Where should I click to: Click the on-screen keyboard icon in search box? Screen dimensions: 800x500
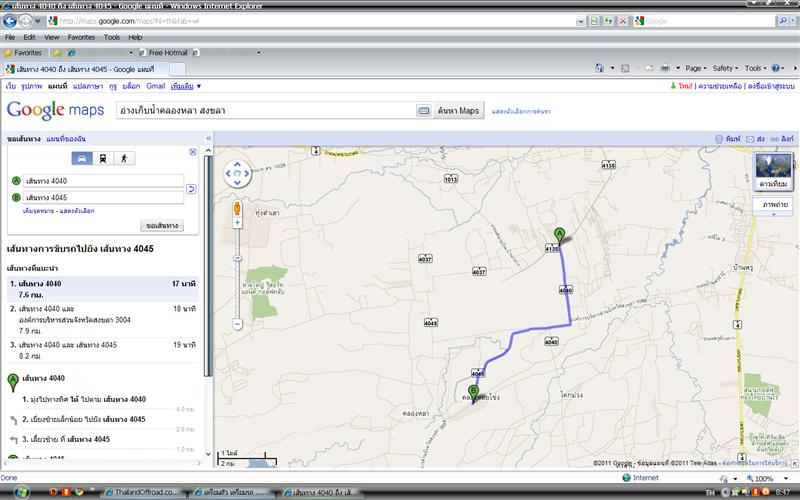coord(423,111)
